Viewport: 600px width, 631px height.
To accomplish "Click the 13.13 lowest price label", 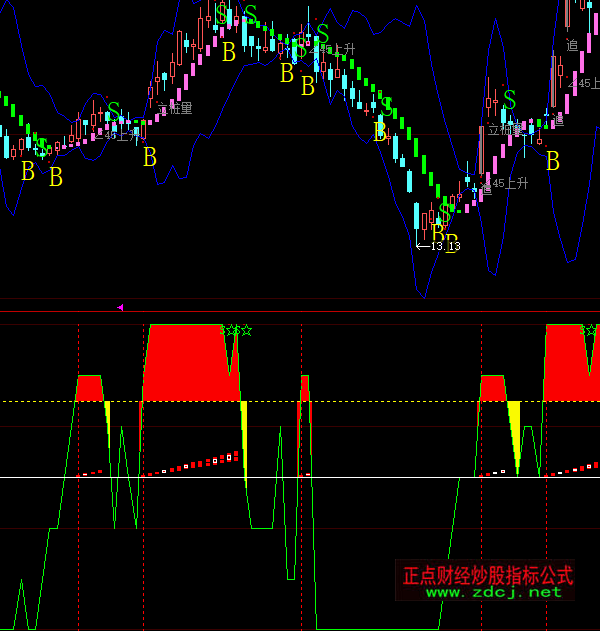I will [444, 246].
